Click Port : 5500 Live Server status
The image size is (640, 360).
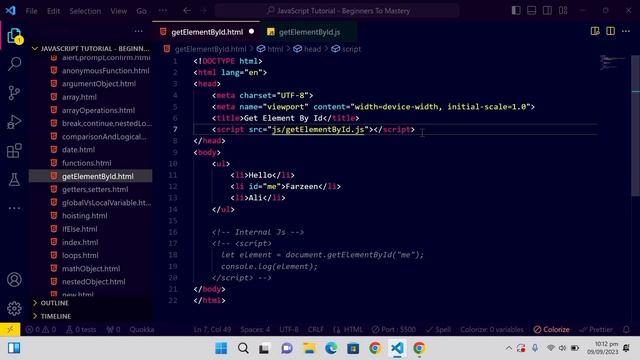pyautogui.click(x=394, y=329)
